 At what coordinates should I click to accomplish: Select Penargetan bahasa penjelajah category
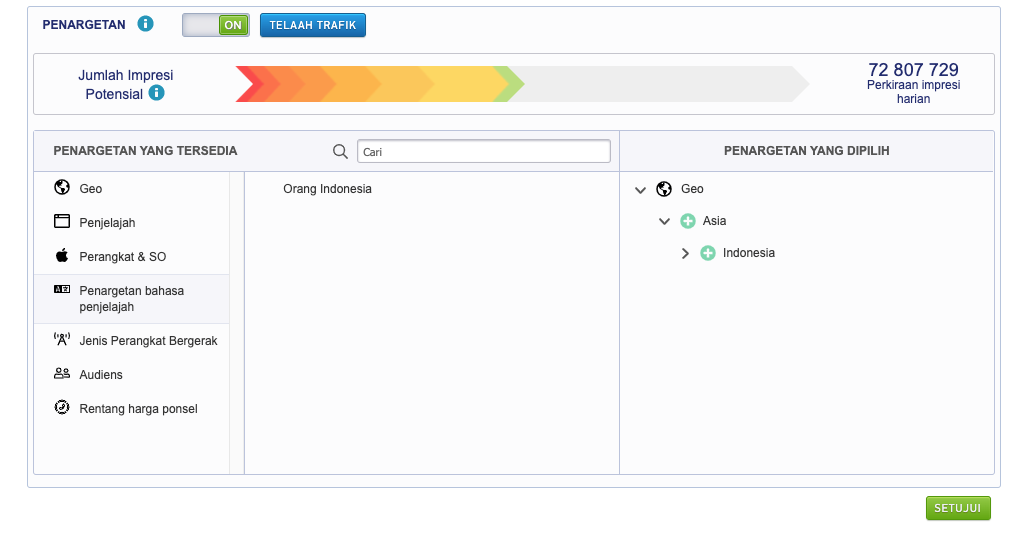pyautogui.click(x=131, y=298)
